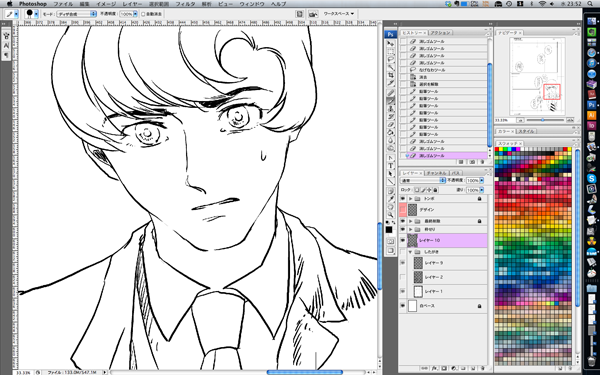Toggle visibility of レイヤー 9
This screenshot has width=600, height=375.
(x=403, y=263)
